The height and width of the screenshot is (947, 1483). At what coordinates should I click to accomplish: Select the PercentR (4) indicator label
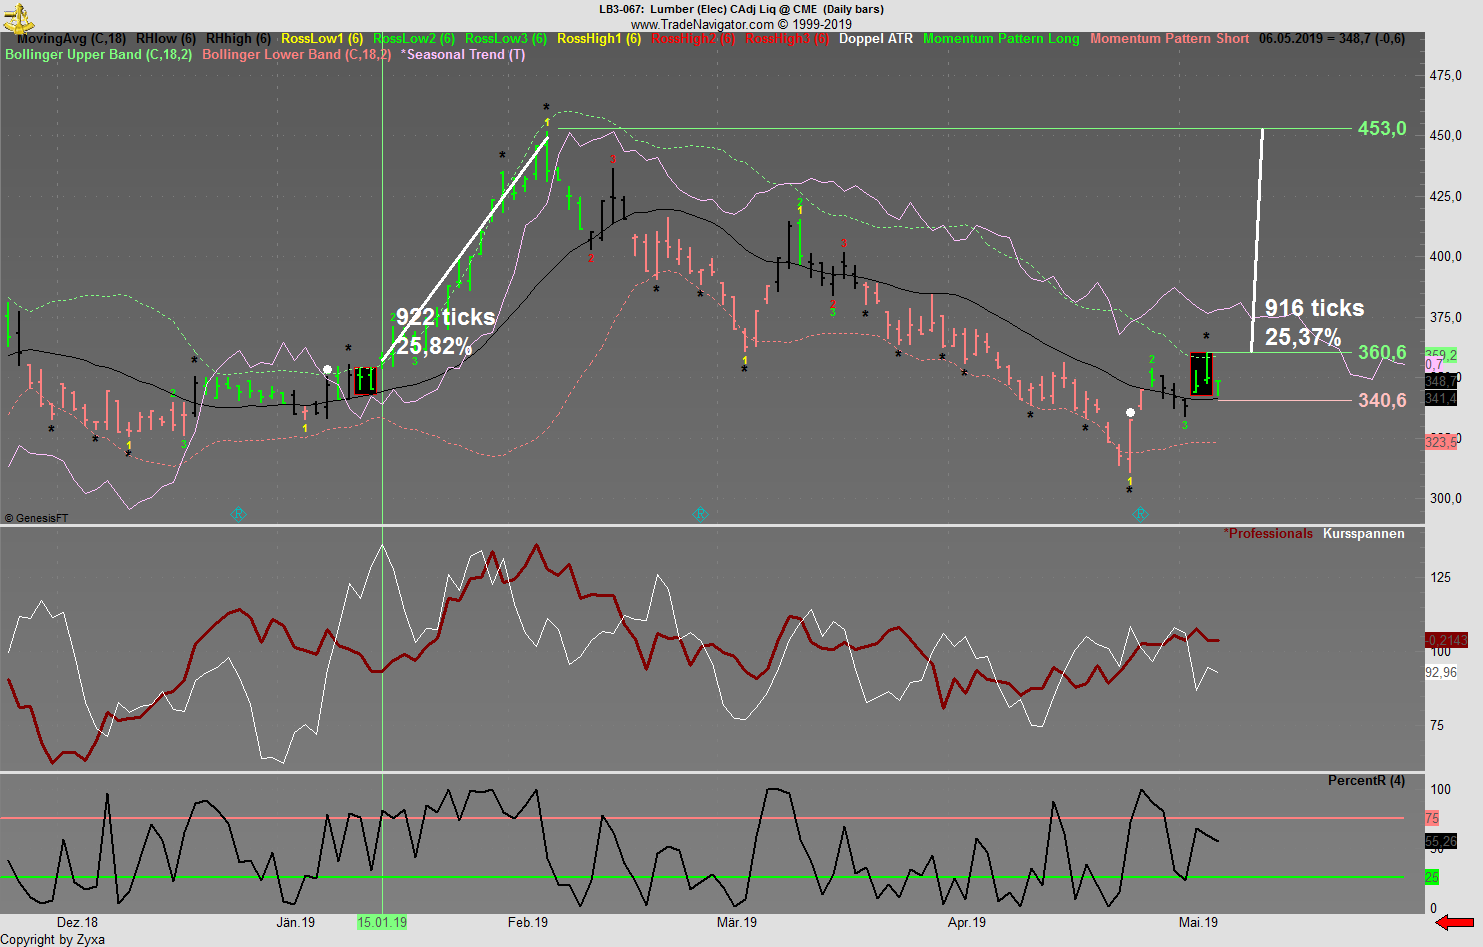coord(1366,781)
